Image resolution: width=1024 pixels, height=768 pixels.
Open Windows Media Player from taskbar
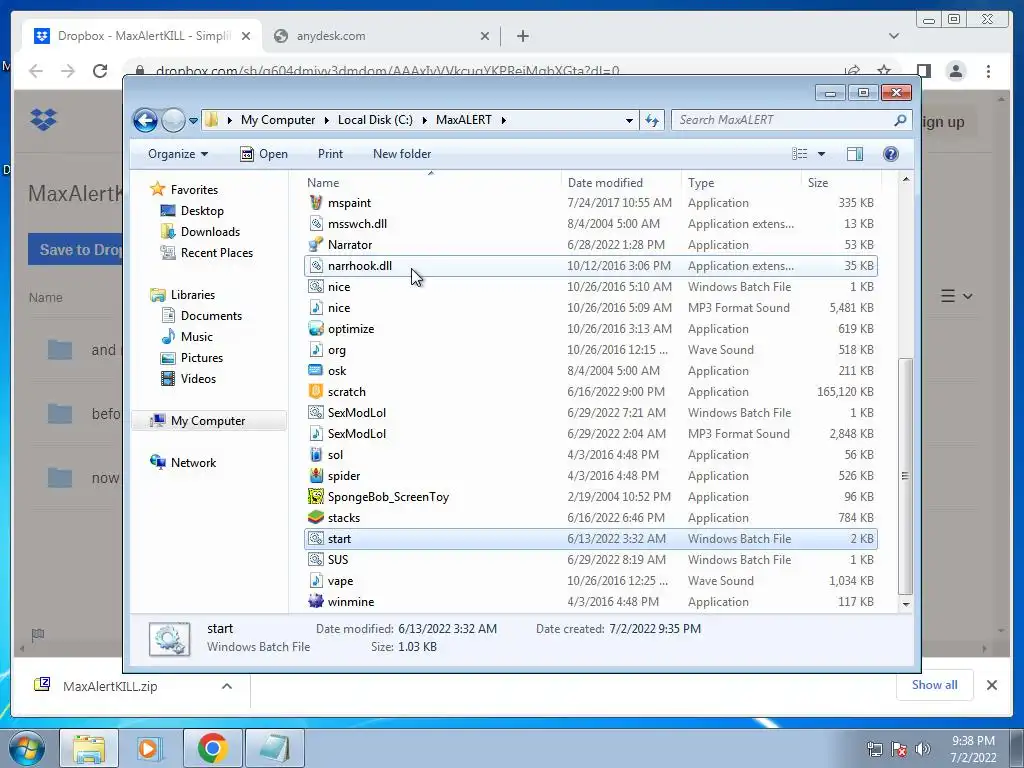click(150, 748)
